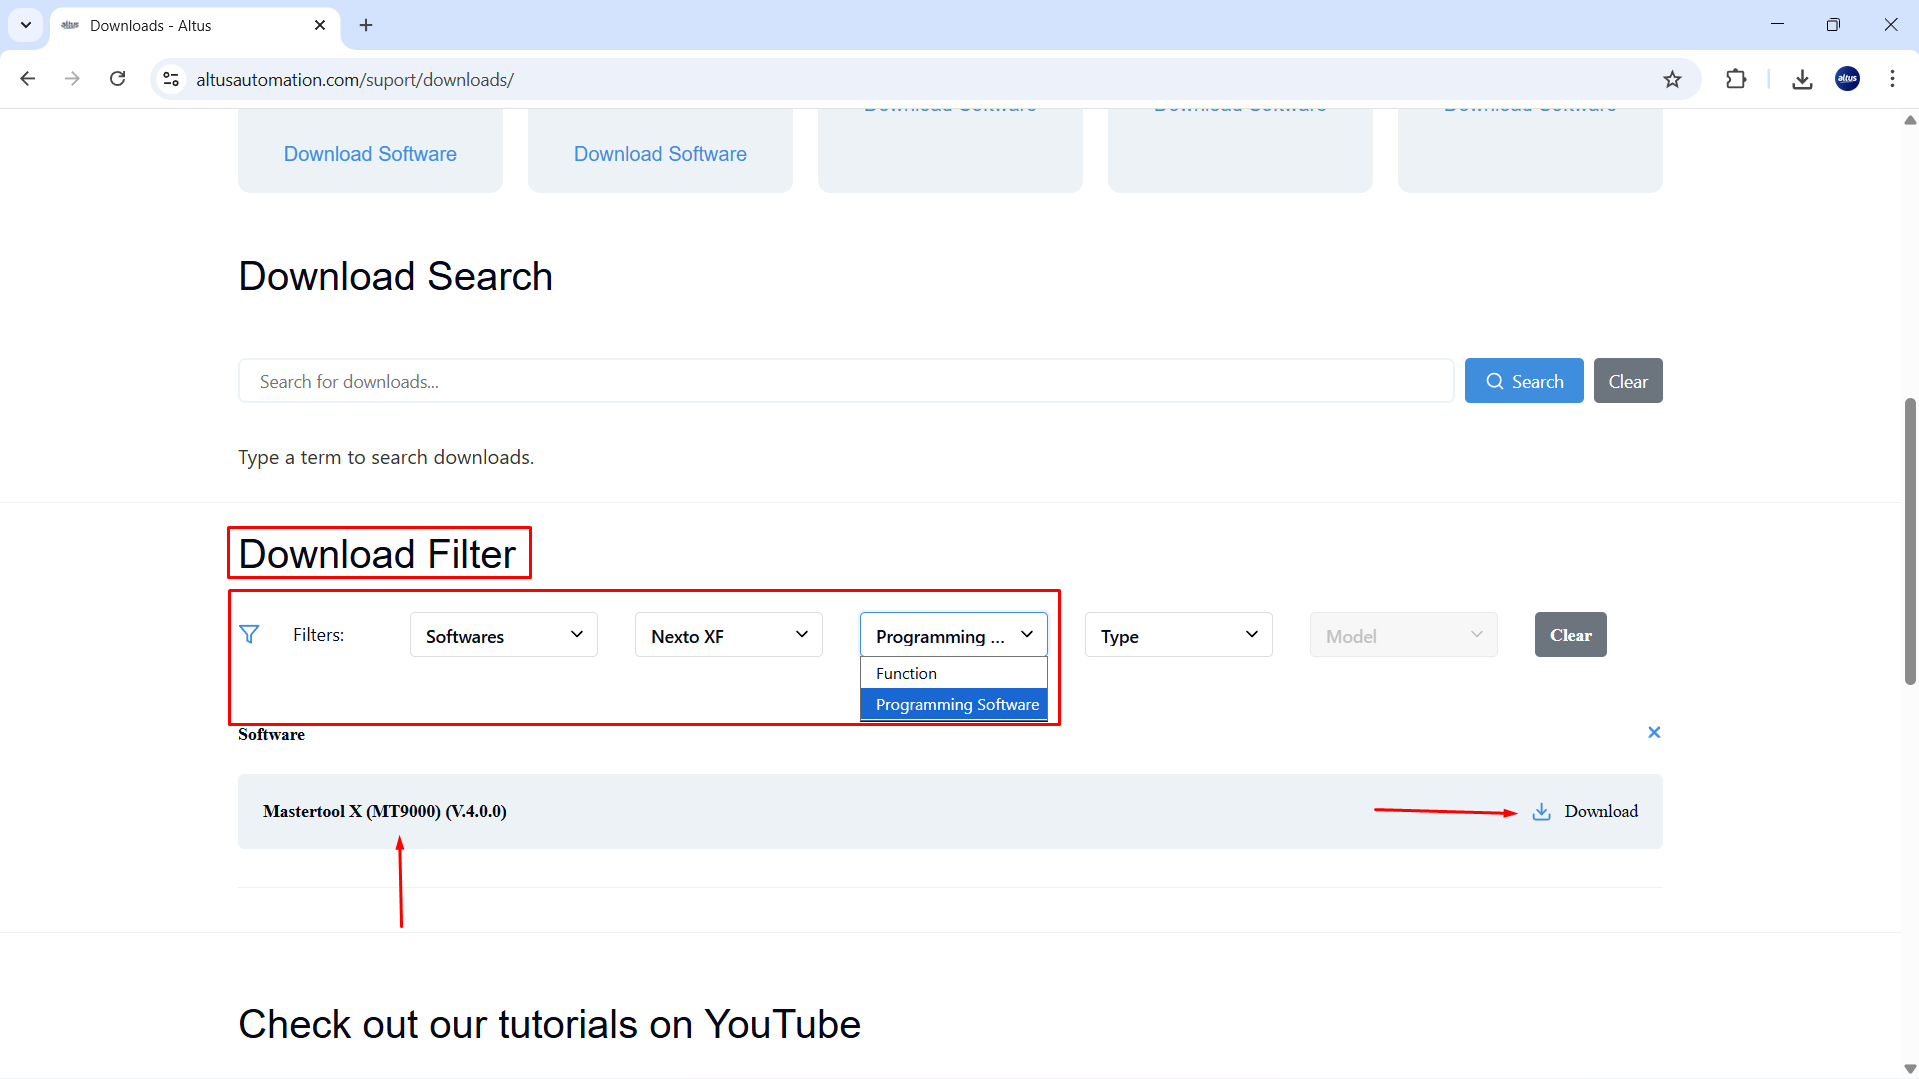The height and width of the screenshot is (1079, 1919).
Task: Click the Search for downloads input field
Action: [x=845, y=381]
